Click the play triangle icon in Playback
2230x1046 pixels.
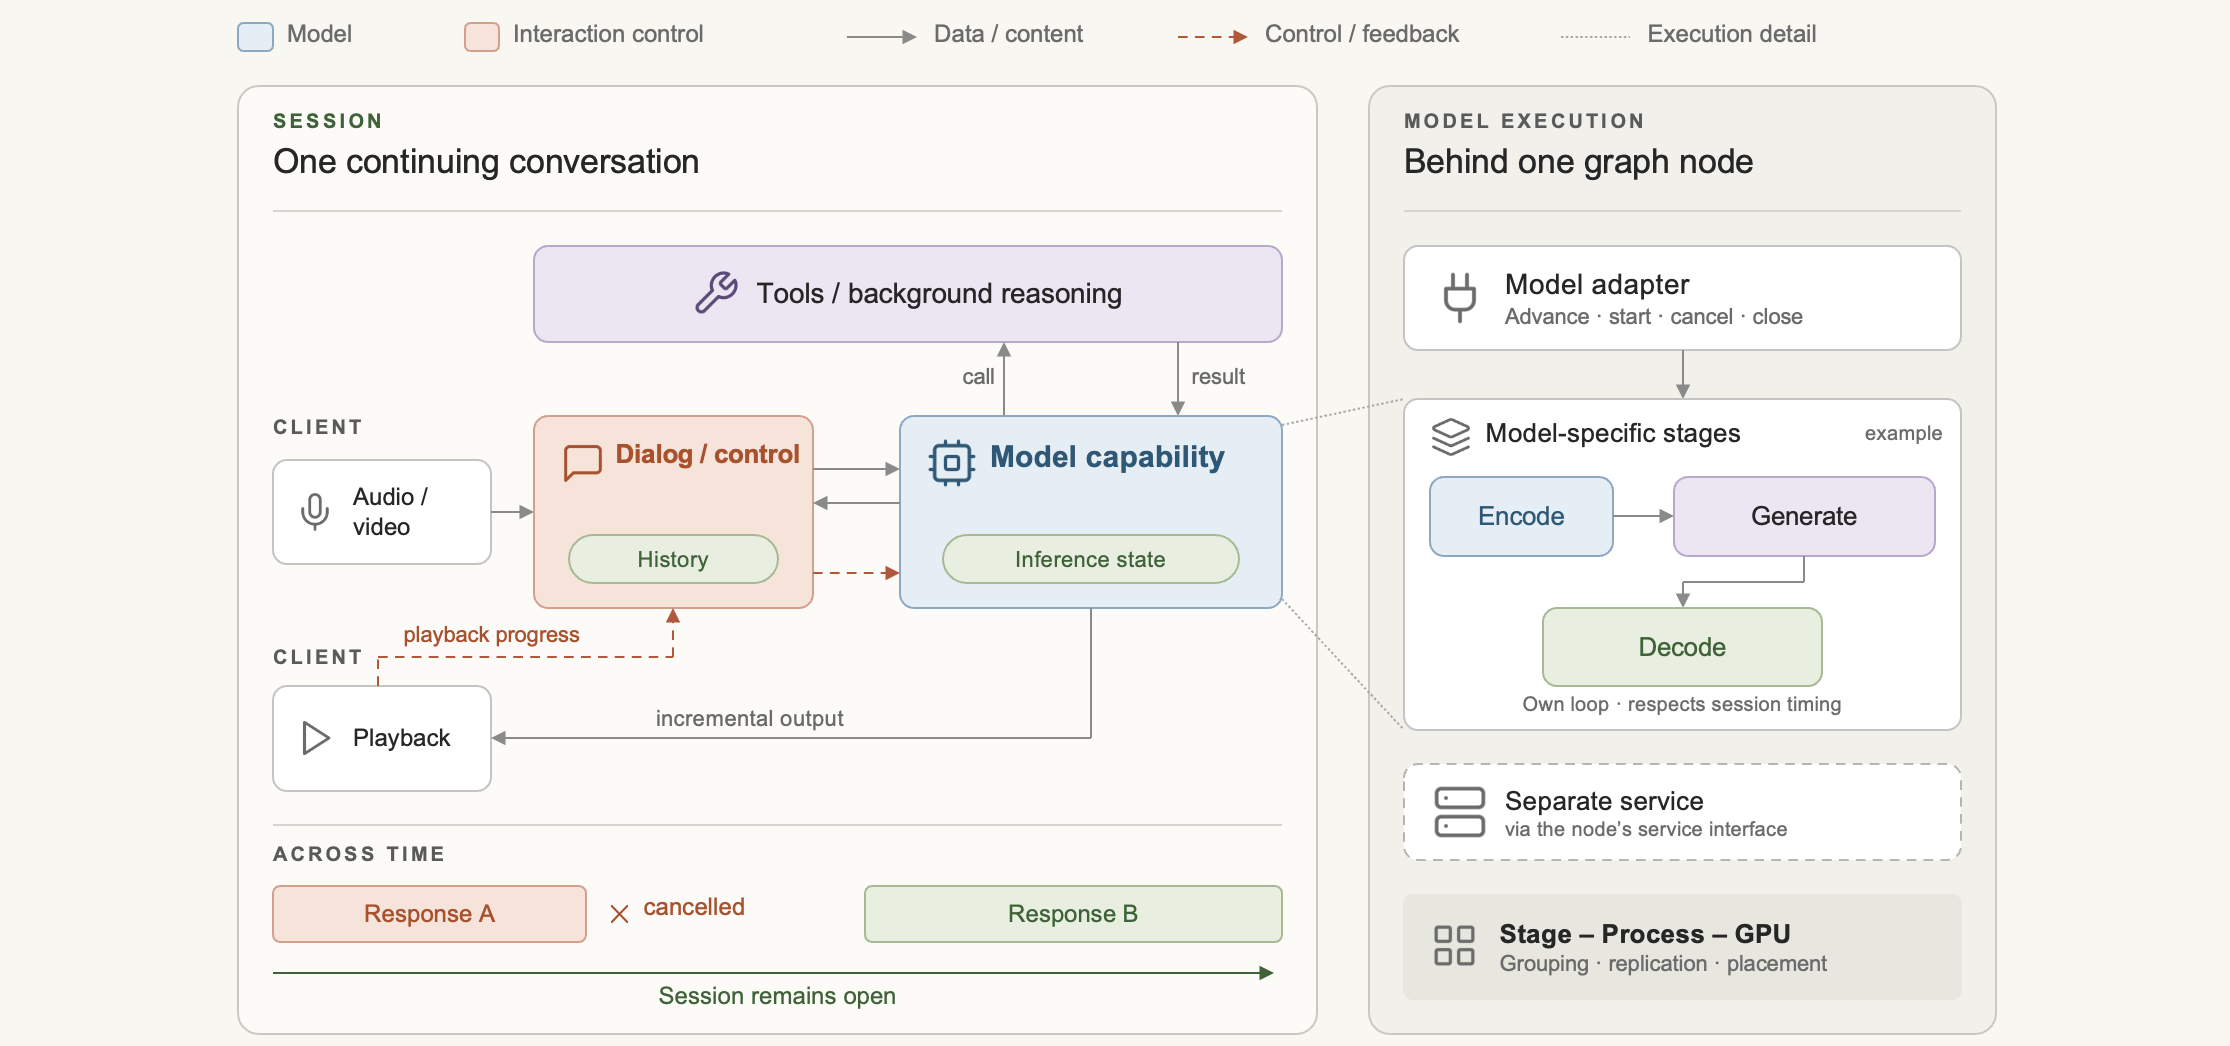(x=316, y=738)
